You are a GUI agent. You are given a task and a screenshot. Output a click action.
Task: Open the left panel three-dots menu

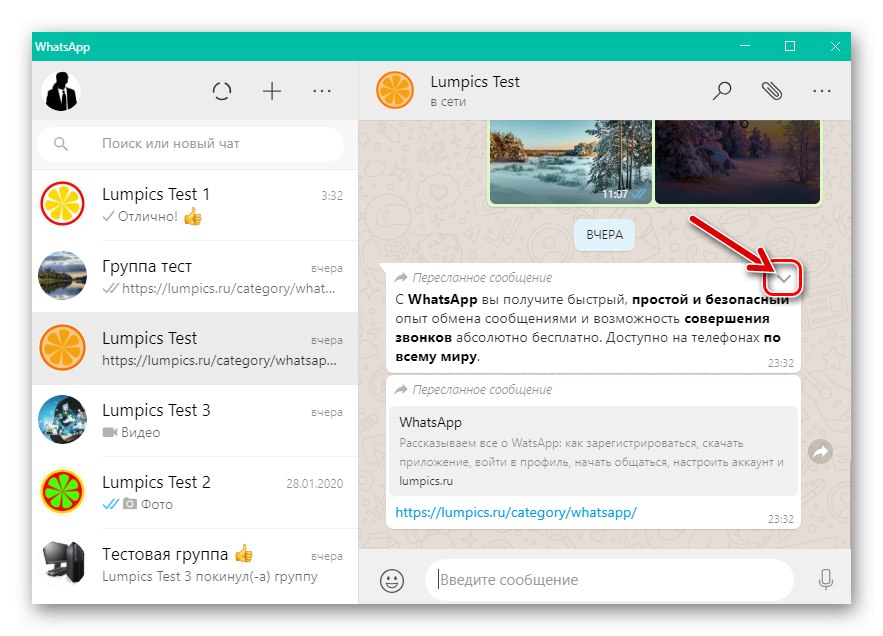pos(322,91)
